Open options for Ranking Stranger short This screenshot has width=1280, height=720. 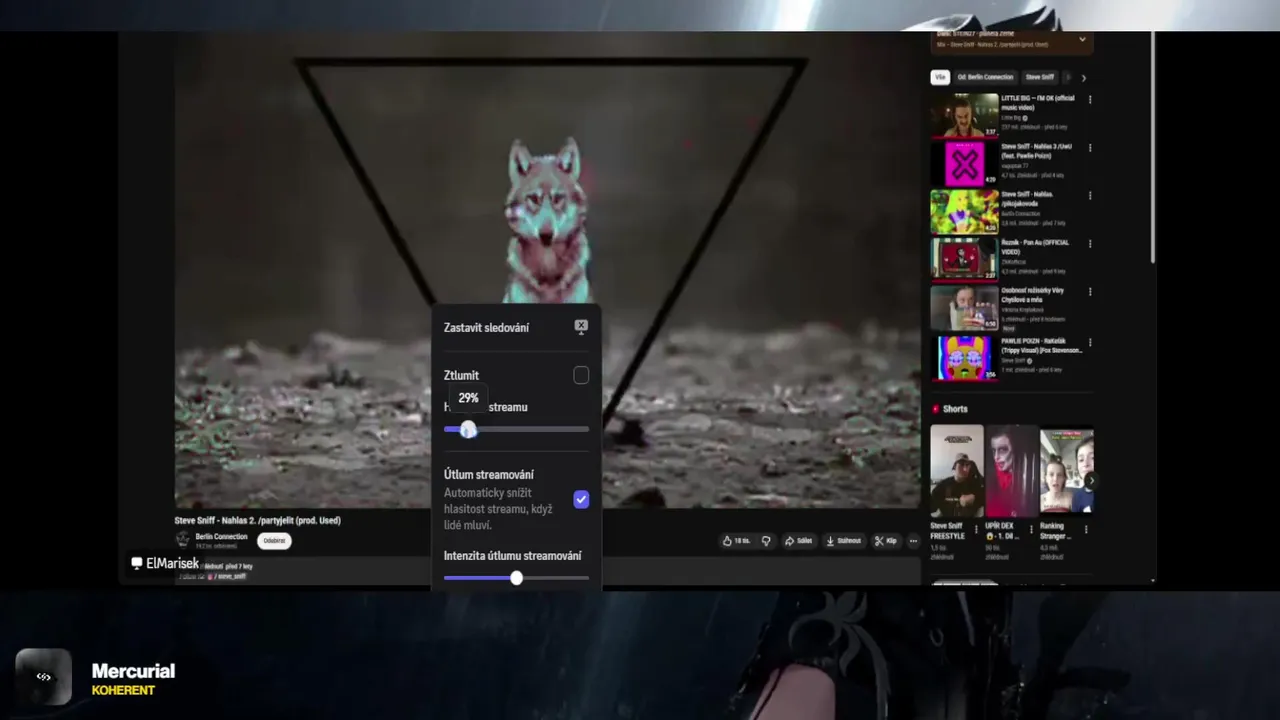pos(1087,529)
